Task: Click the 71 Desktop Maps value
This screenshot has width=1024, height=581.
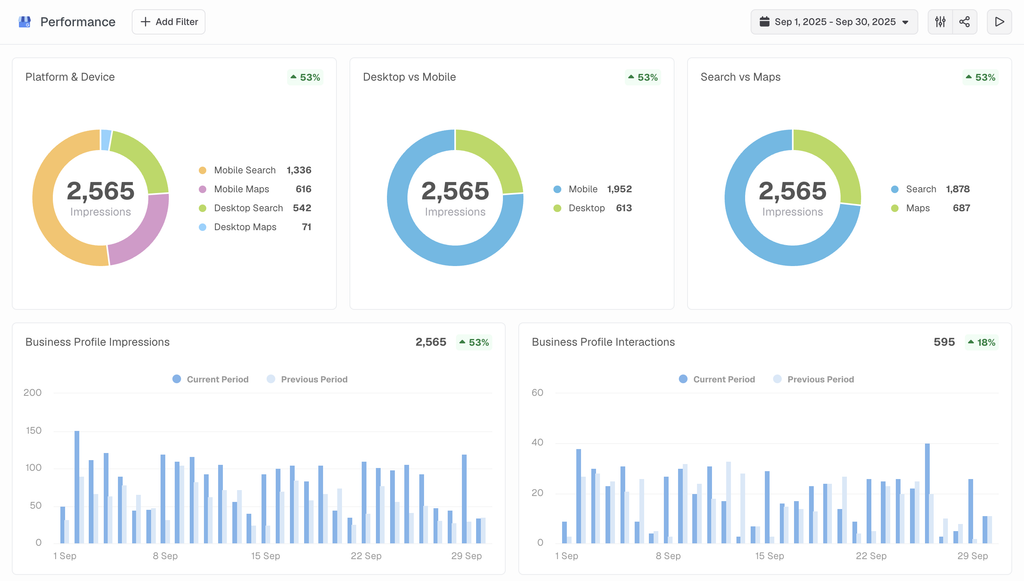Action: click(306, 227)
